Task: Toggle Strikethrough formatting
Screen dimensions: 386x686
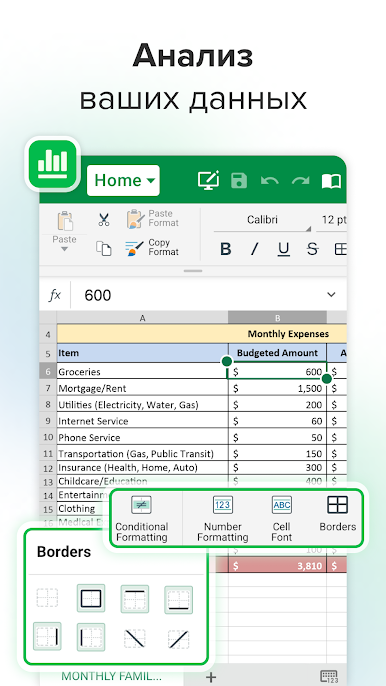Action: (x=312, y=249)
